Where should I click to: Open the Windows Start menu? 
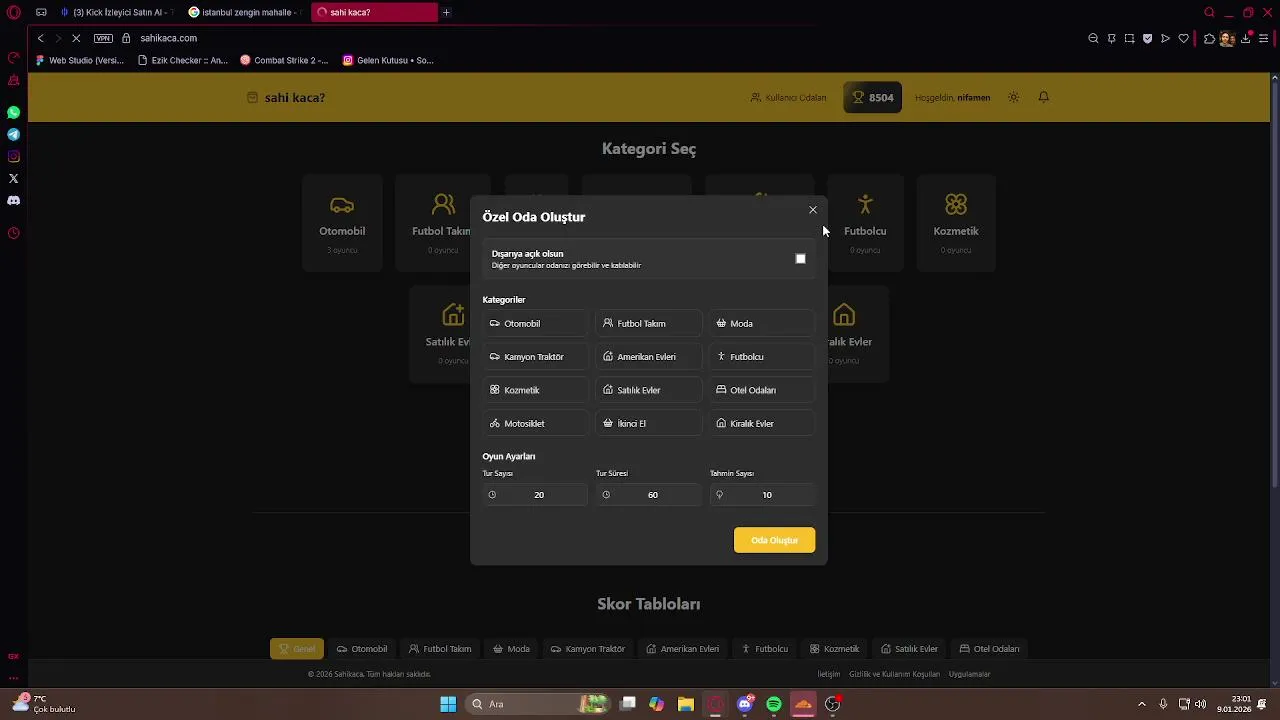[x=448, y=704]
